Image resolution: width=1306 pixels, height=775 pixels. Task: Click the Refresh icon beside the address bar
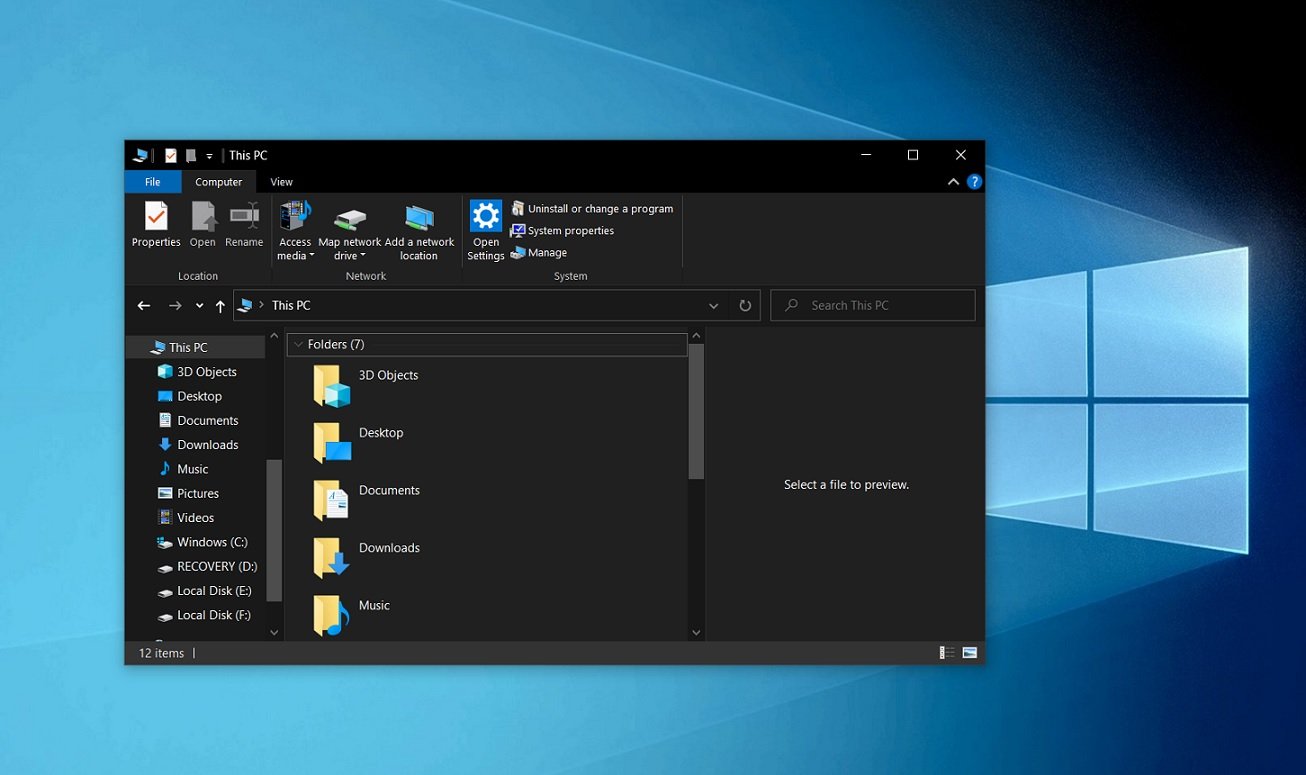(x=745, y=305)
